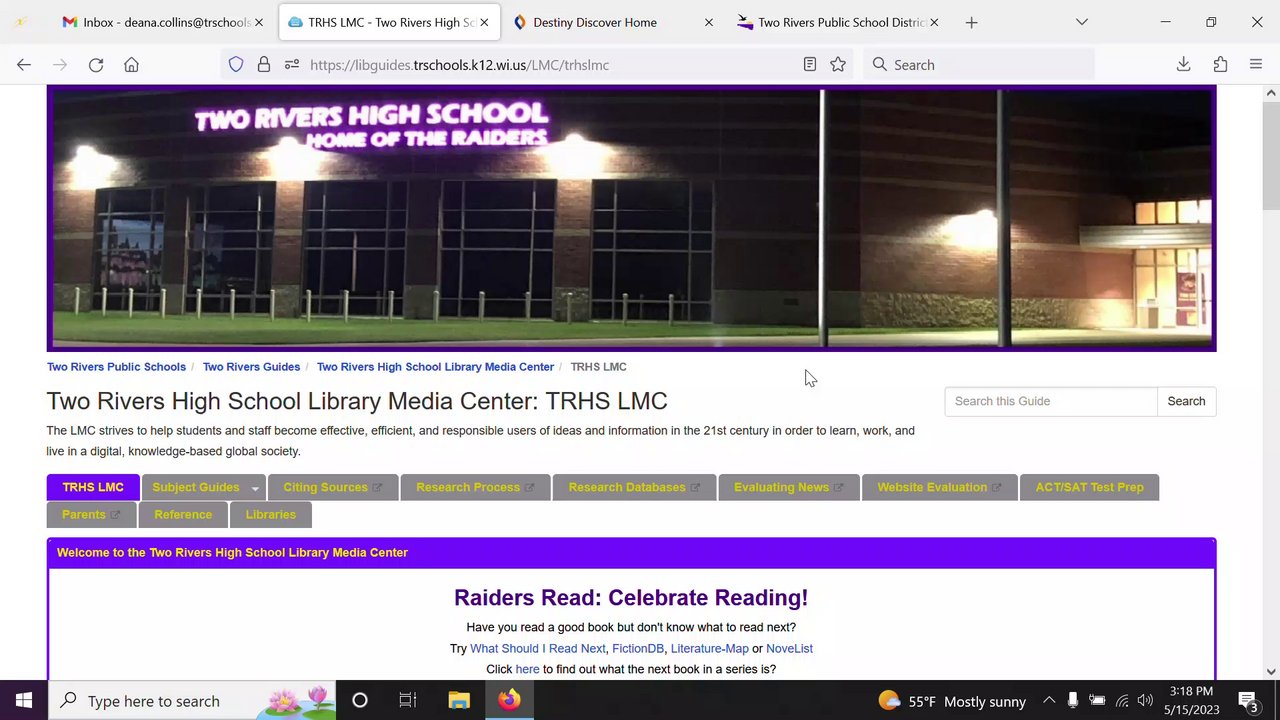The height and width of the screenshot is (720, 1280).
Task: Open the Libraries tab
Action: tap(271, 515)
